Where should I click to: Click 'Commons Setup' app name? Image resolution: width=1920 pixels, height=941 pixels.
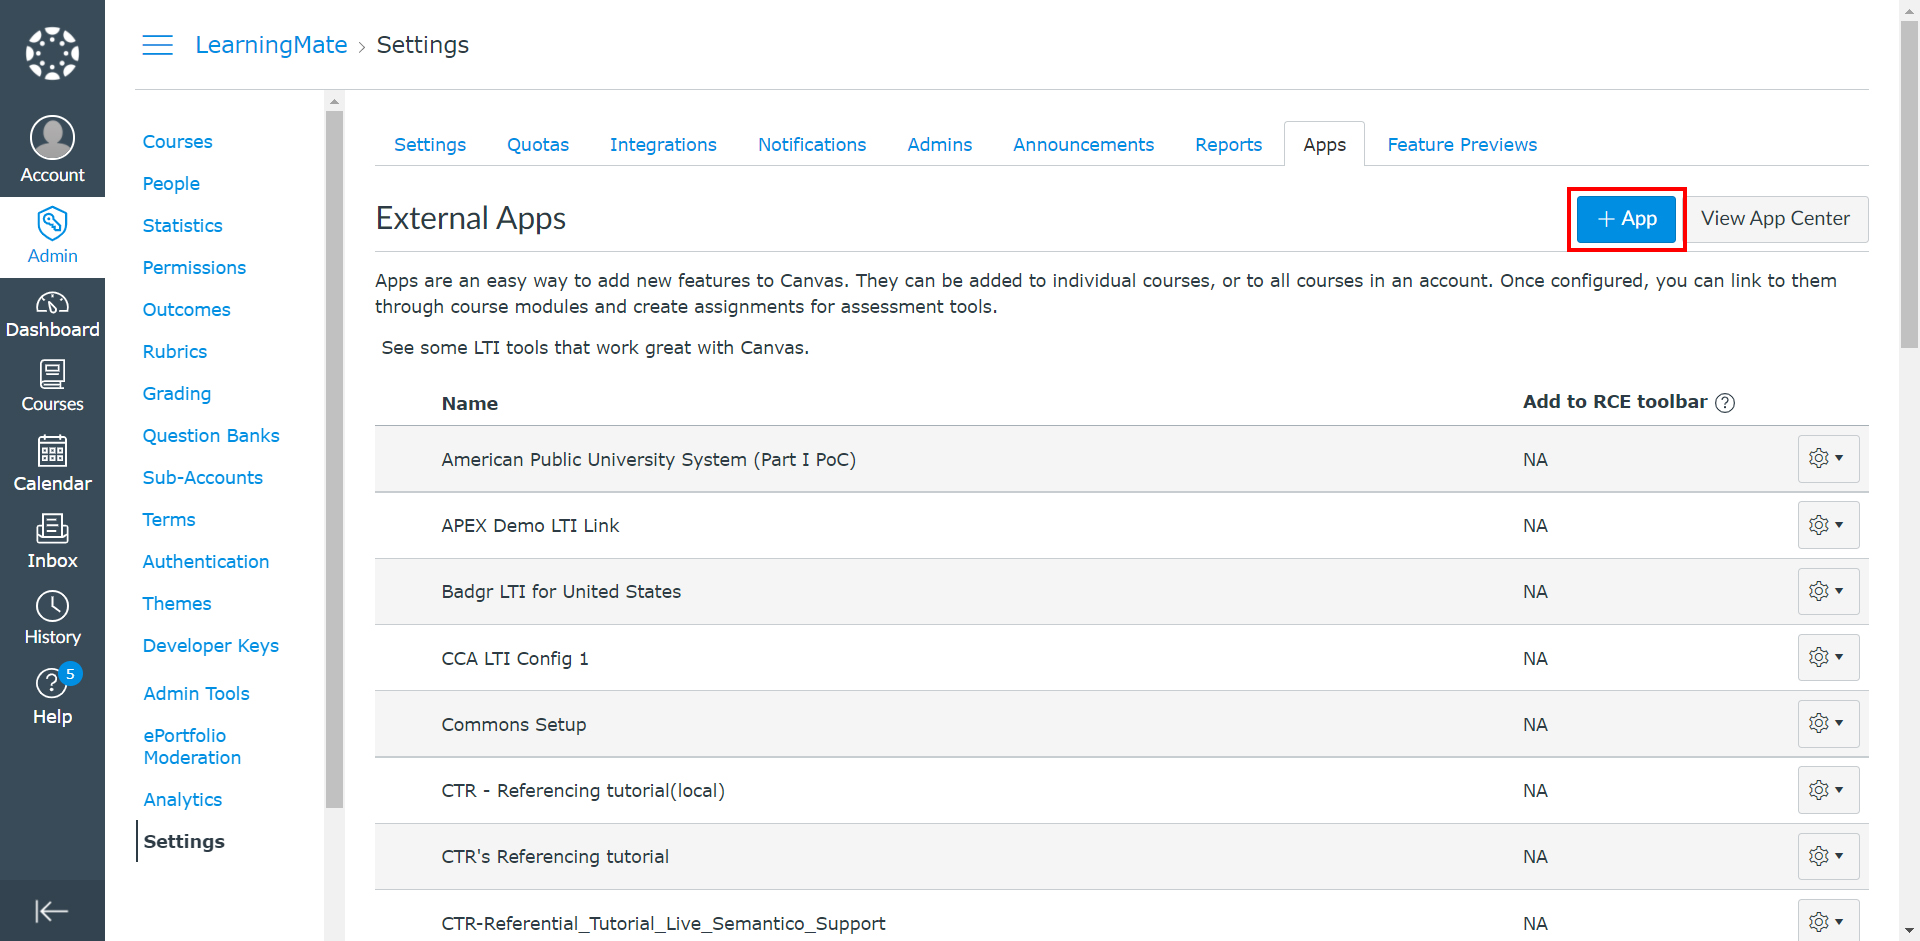[x=514, y=725]
